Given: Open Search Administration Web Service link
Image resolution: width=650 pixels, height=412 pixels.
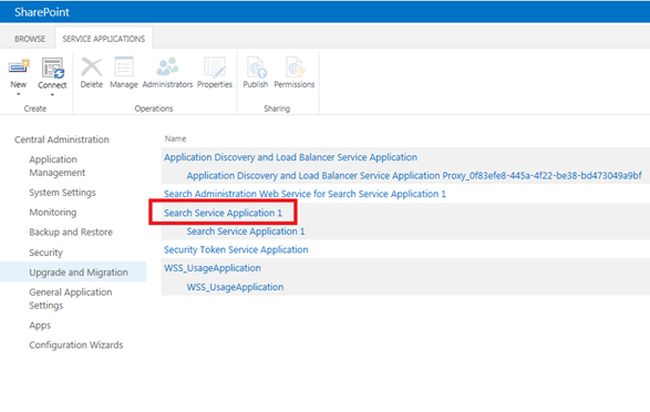Looking at the screenshot, I should (x=305, y=194).
